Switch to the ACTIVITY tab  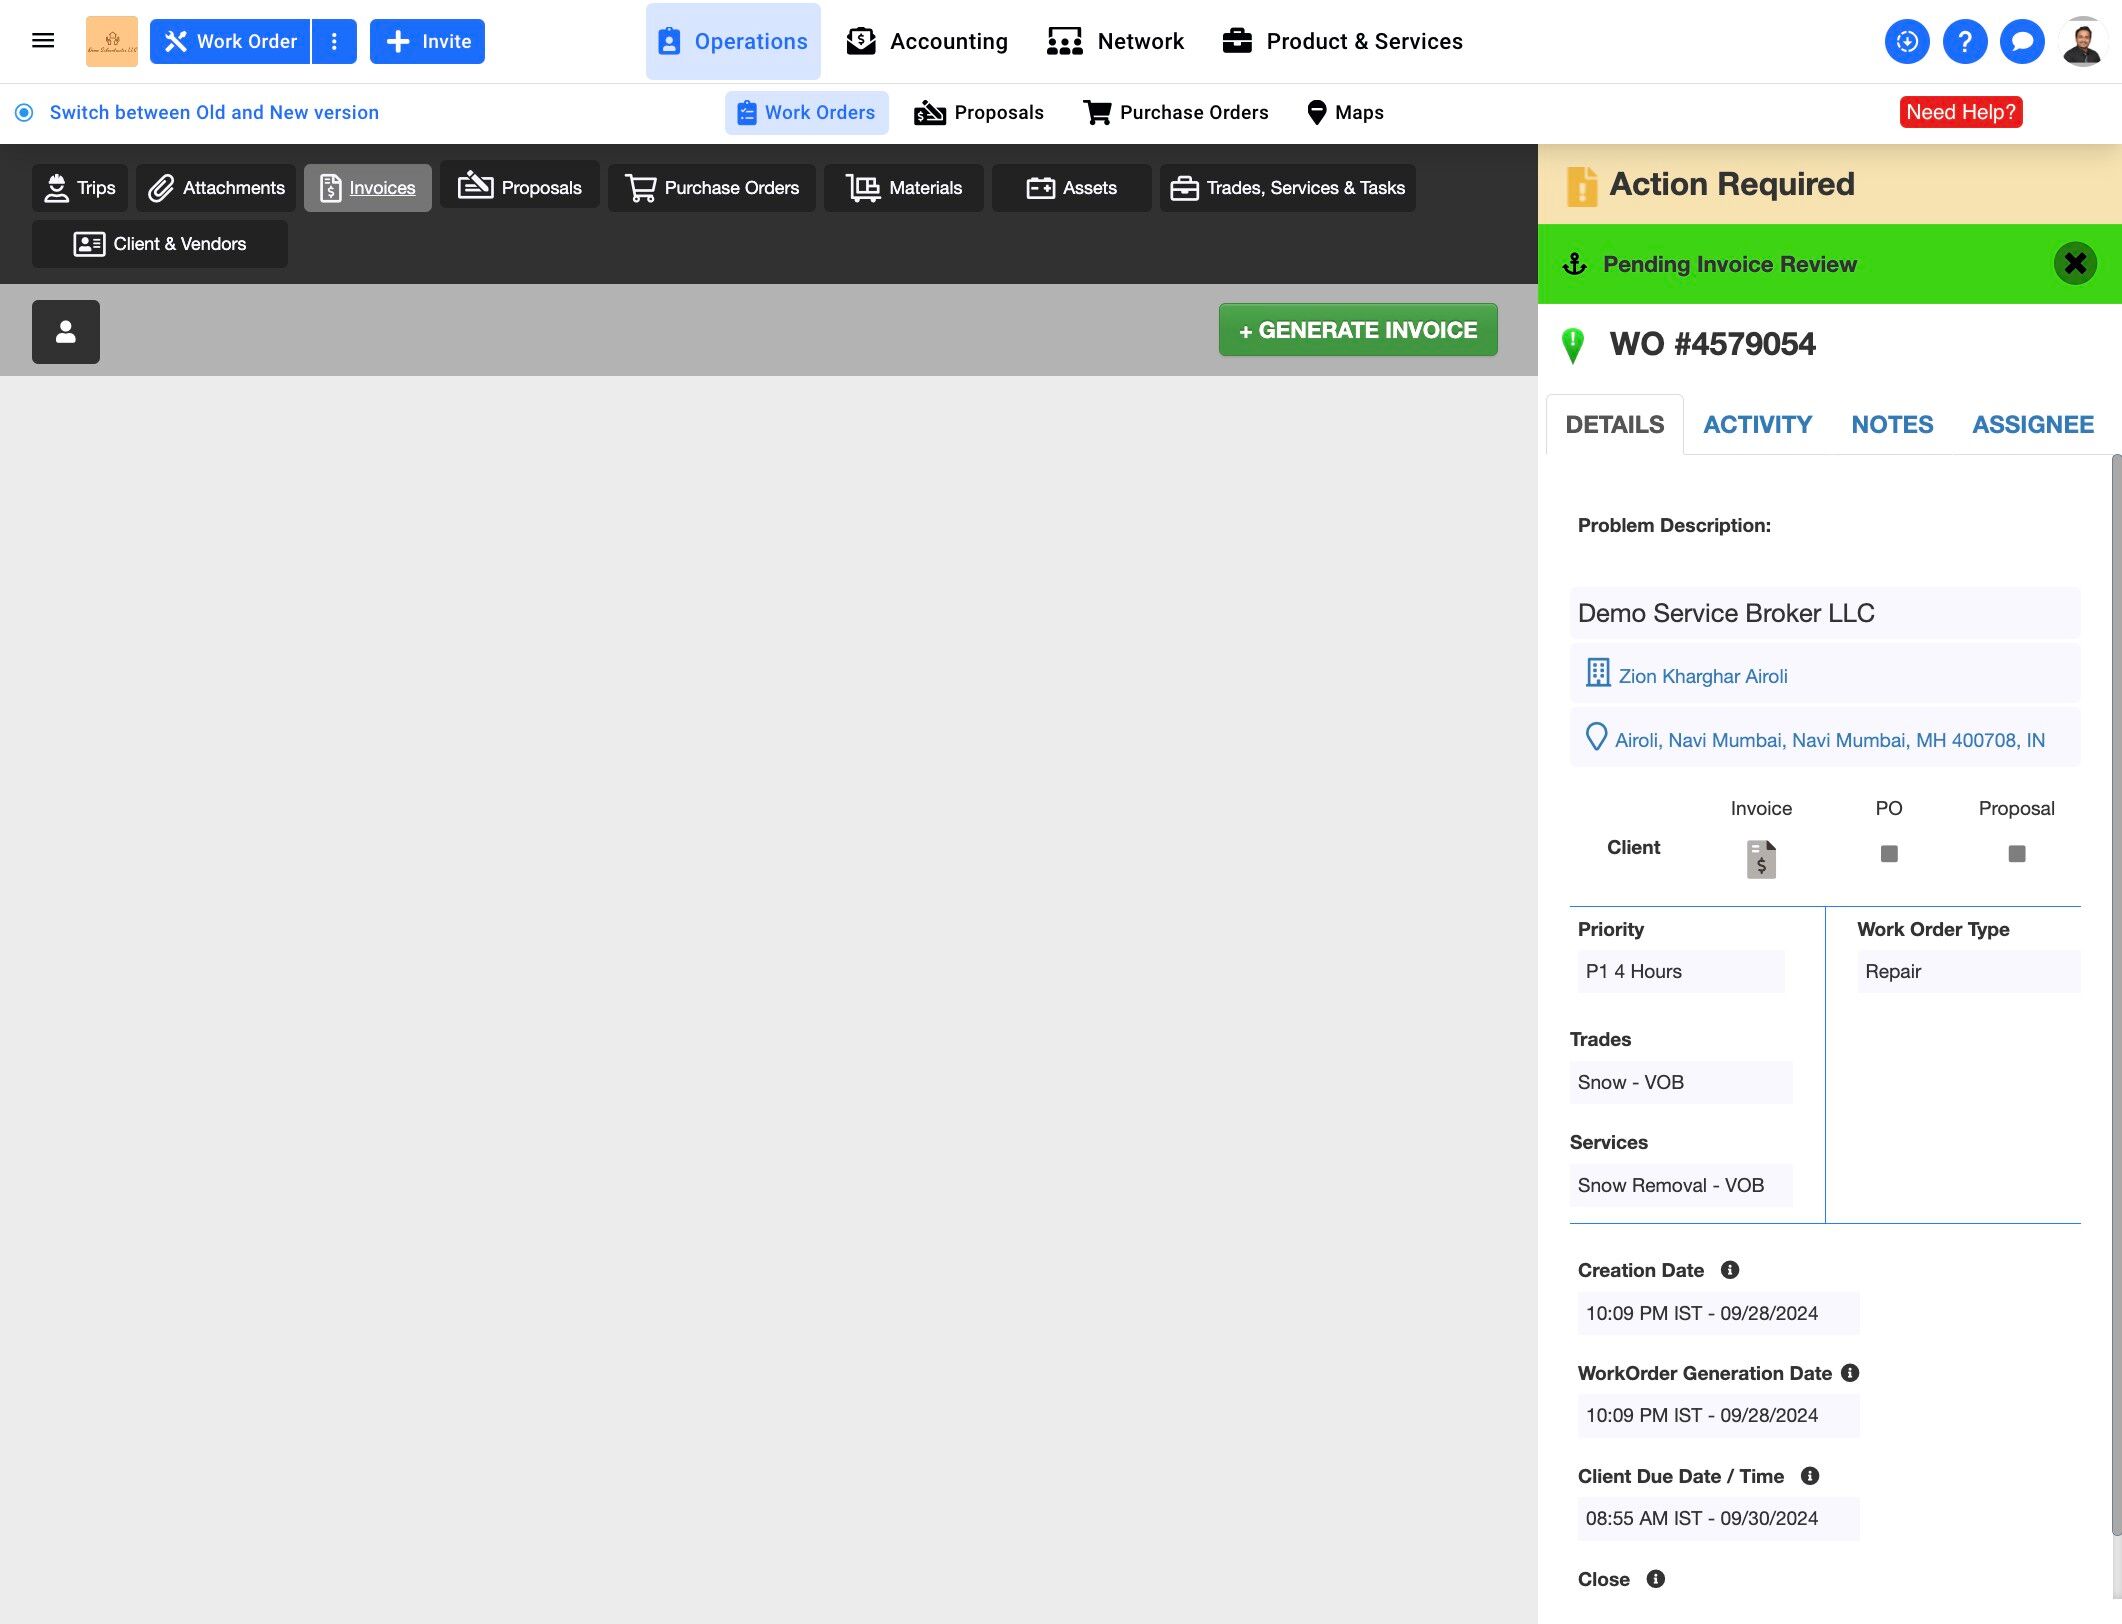pyautogui.click(x=1757, y=425)
